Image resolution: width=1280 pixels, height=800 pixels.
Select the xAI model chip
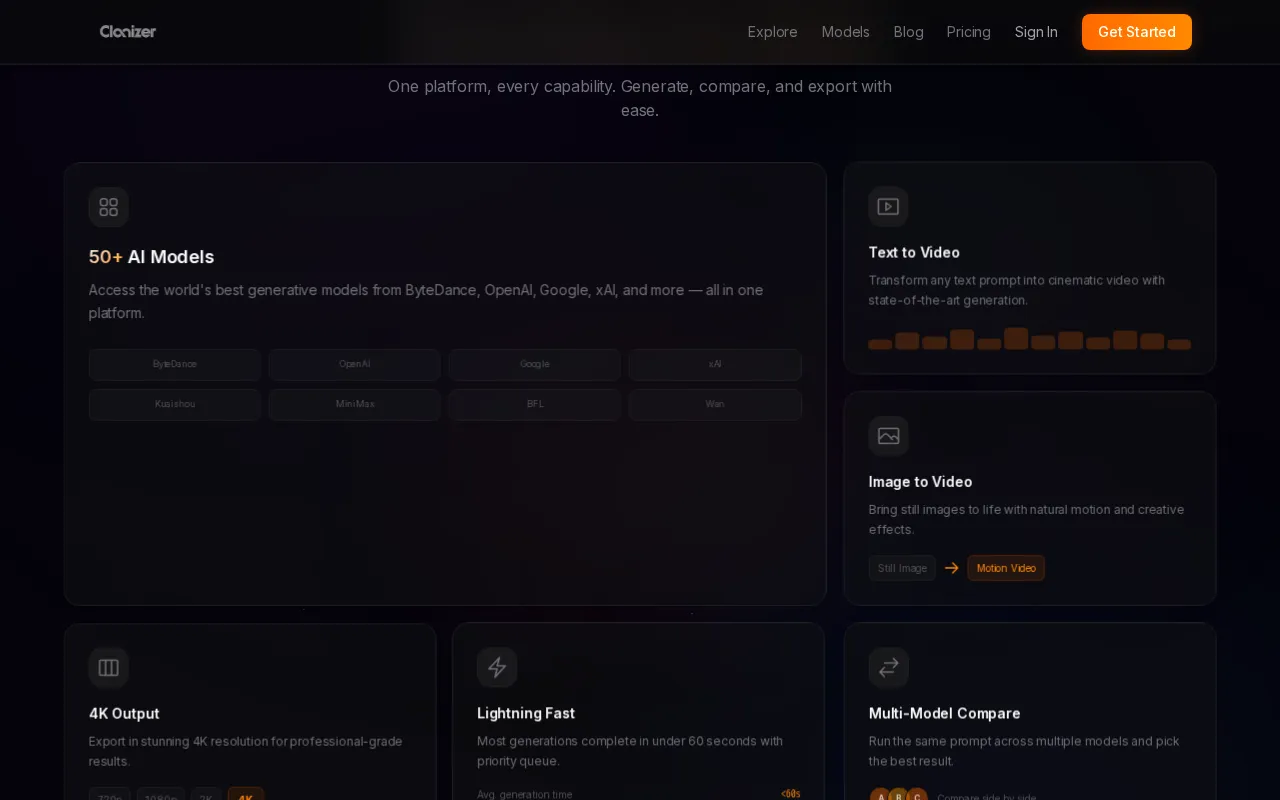click(715, 364)
